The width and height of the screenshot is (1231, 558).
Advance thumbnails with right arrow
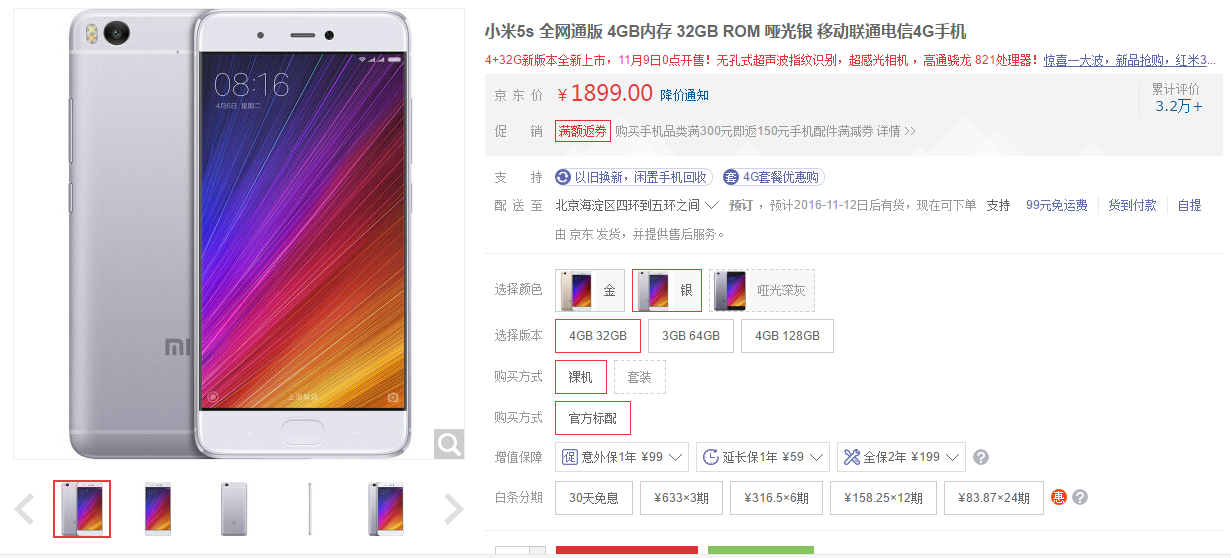click(x=453, y=509)
